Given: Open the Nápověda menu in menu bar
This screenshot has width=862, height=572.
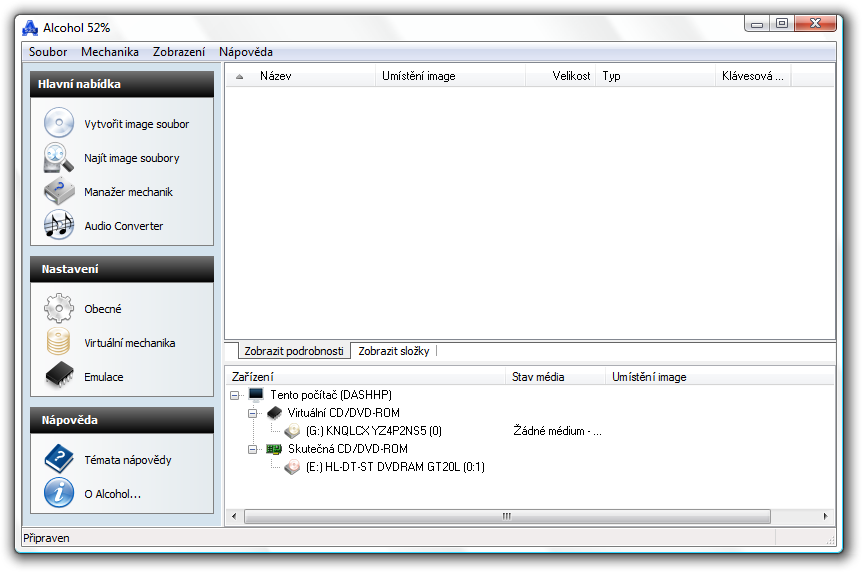Looking at the screenshot, I should [246, 52].
